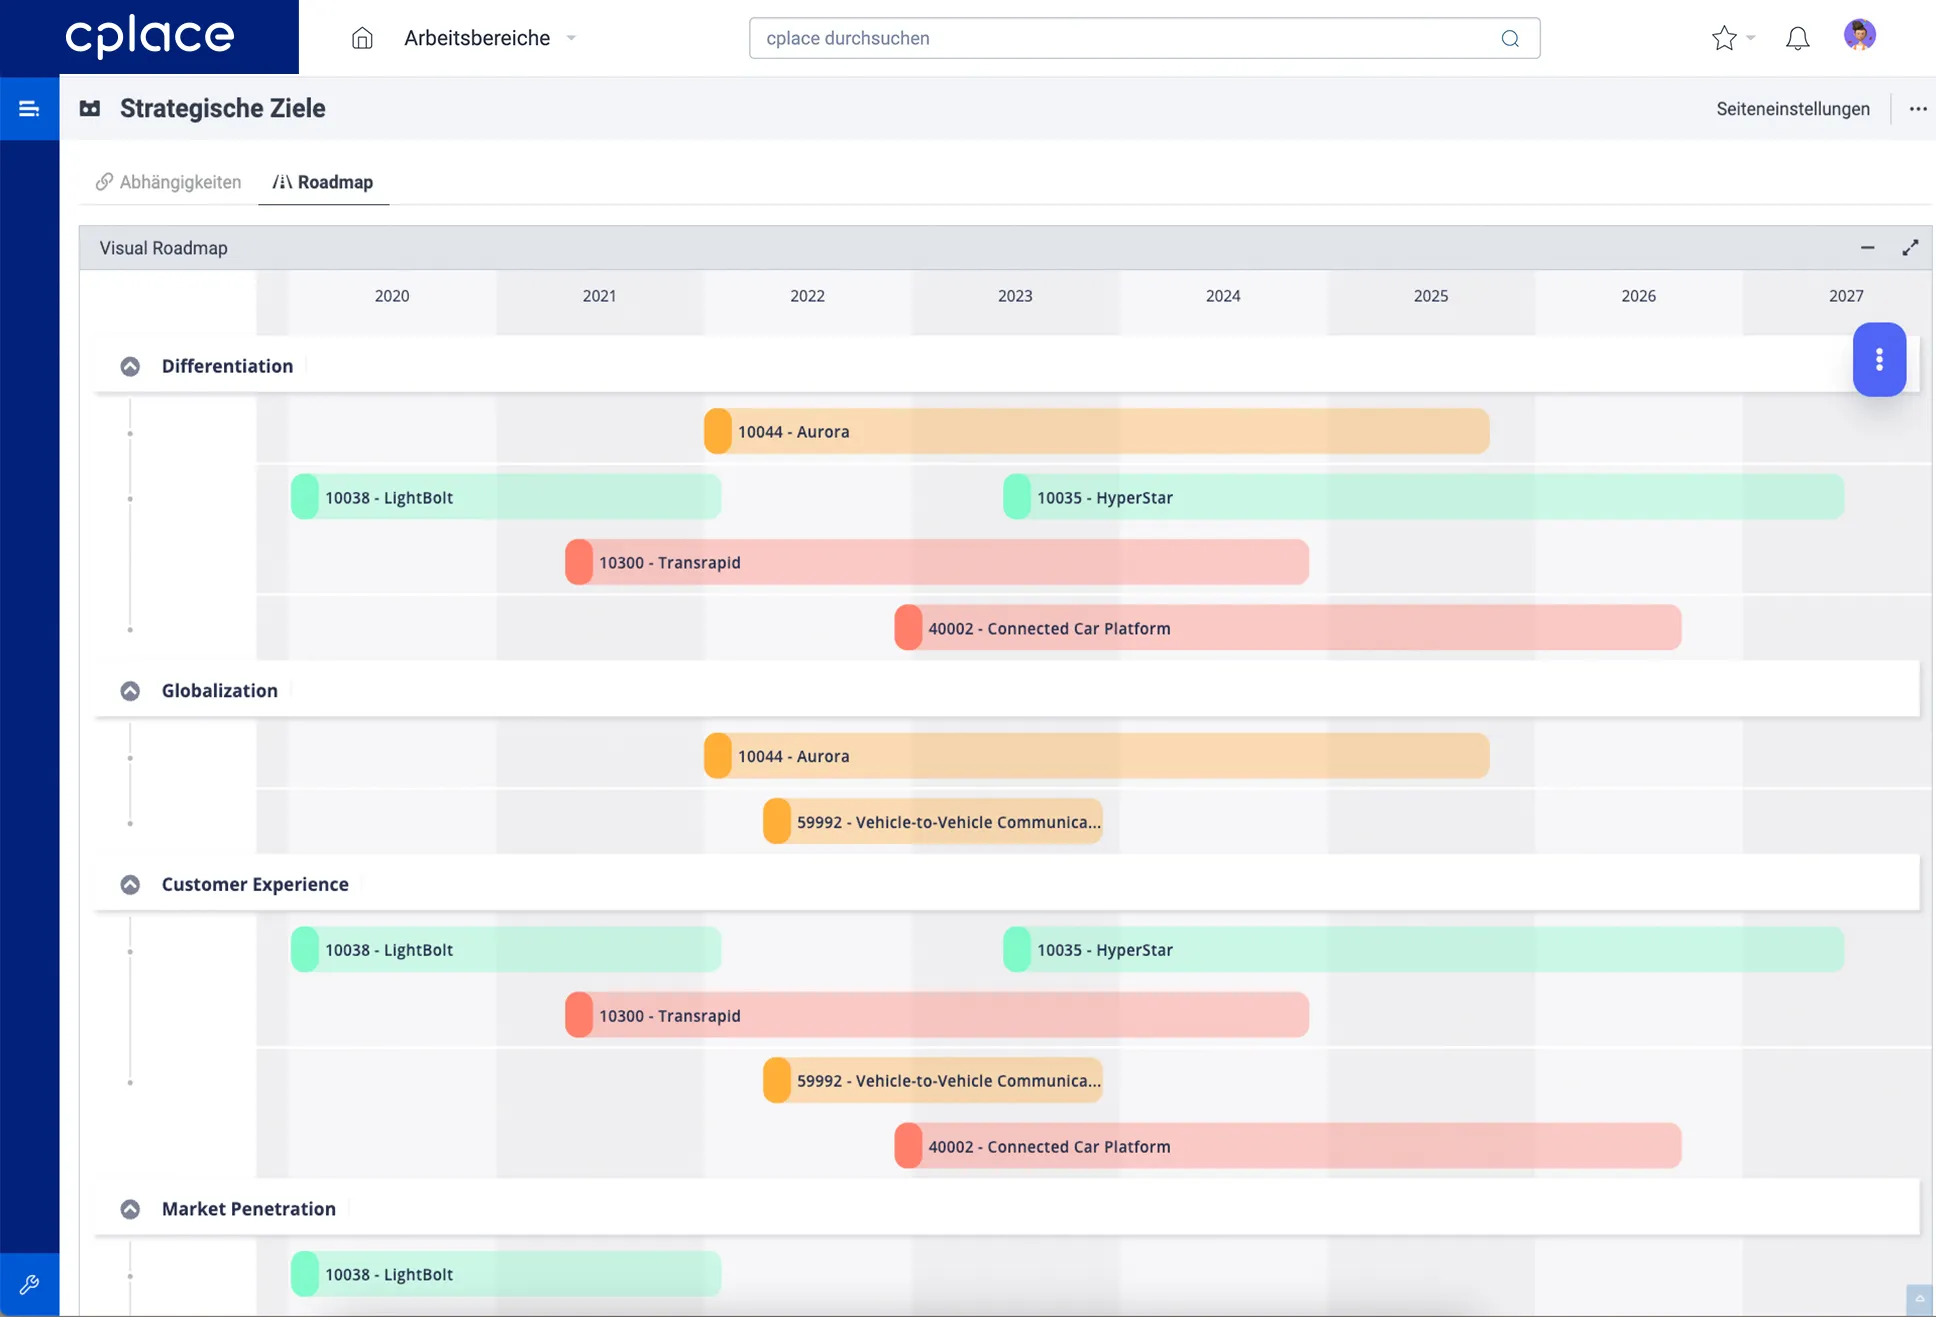Collapse the Differentiation section
The width and height of the screenshot is (1936, 1317).
pyautogui.click(x=129, y=366)
